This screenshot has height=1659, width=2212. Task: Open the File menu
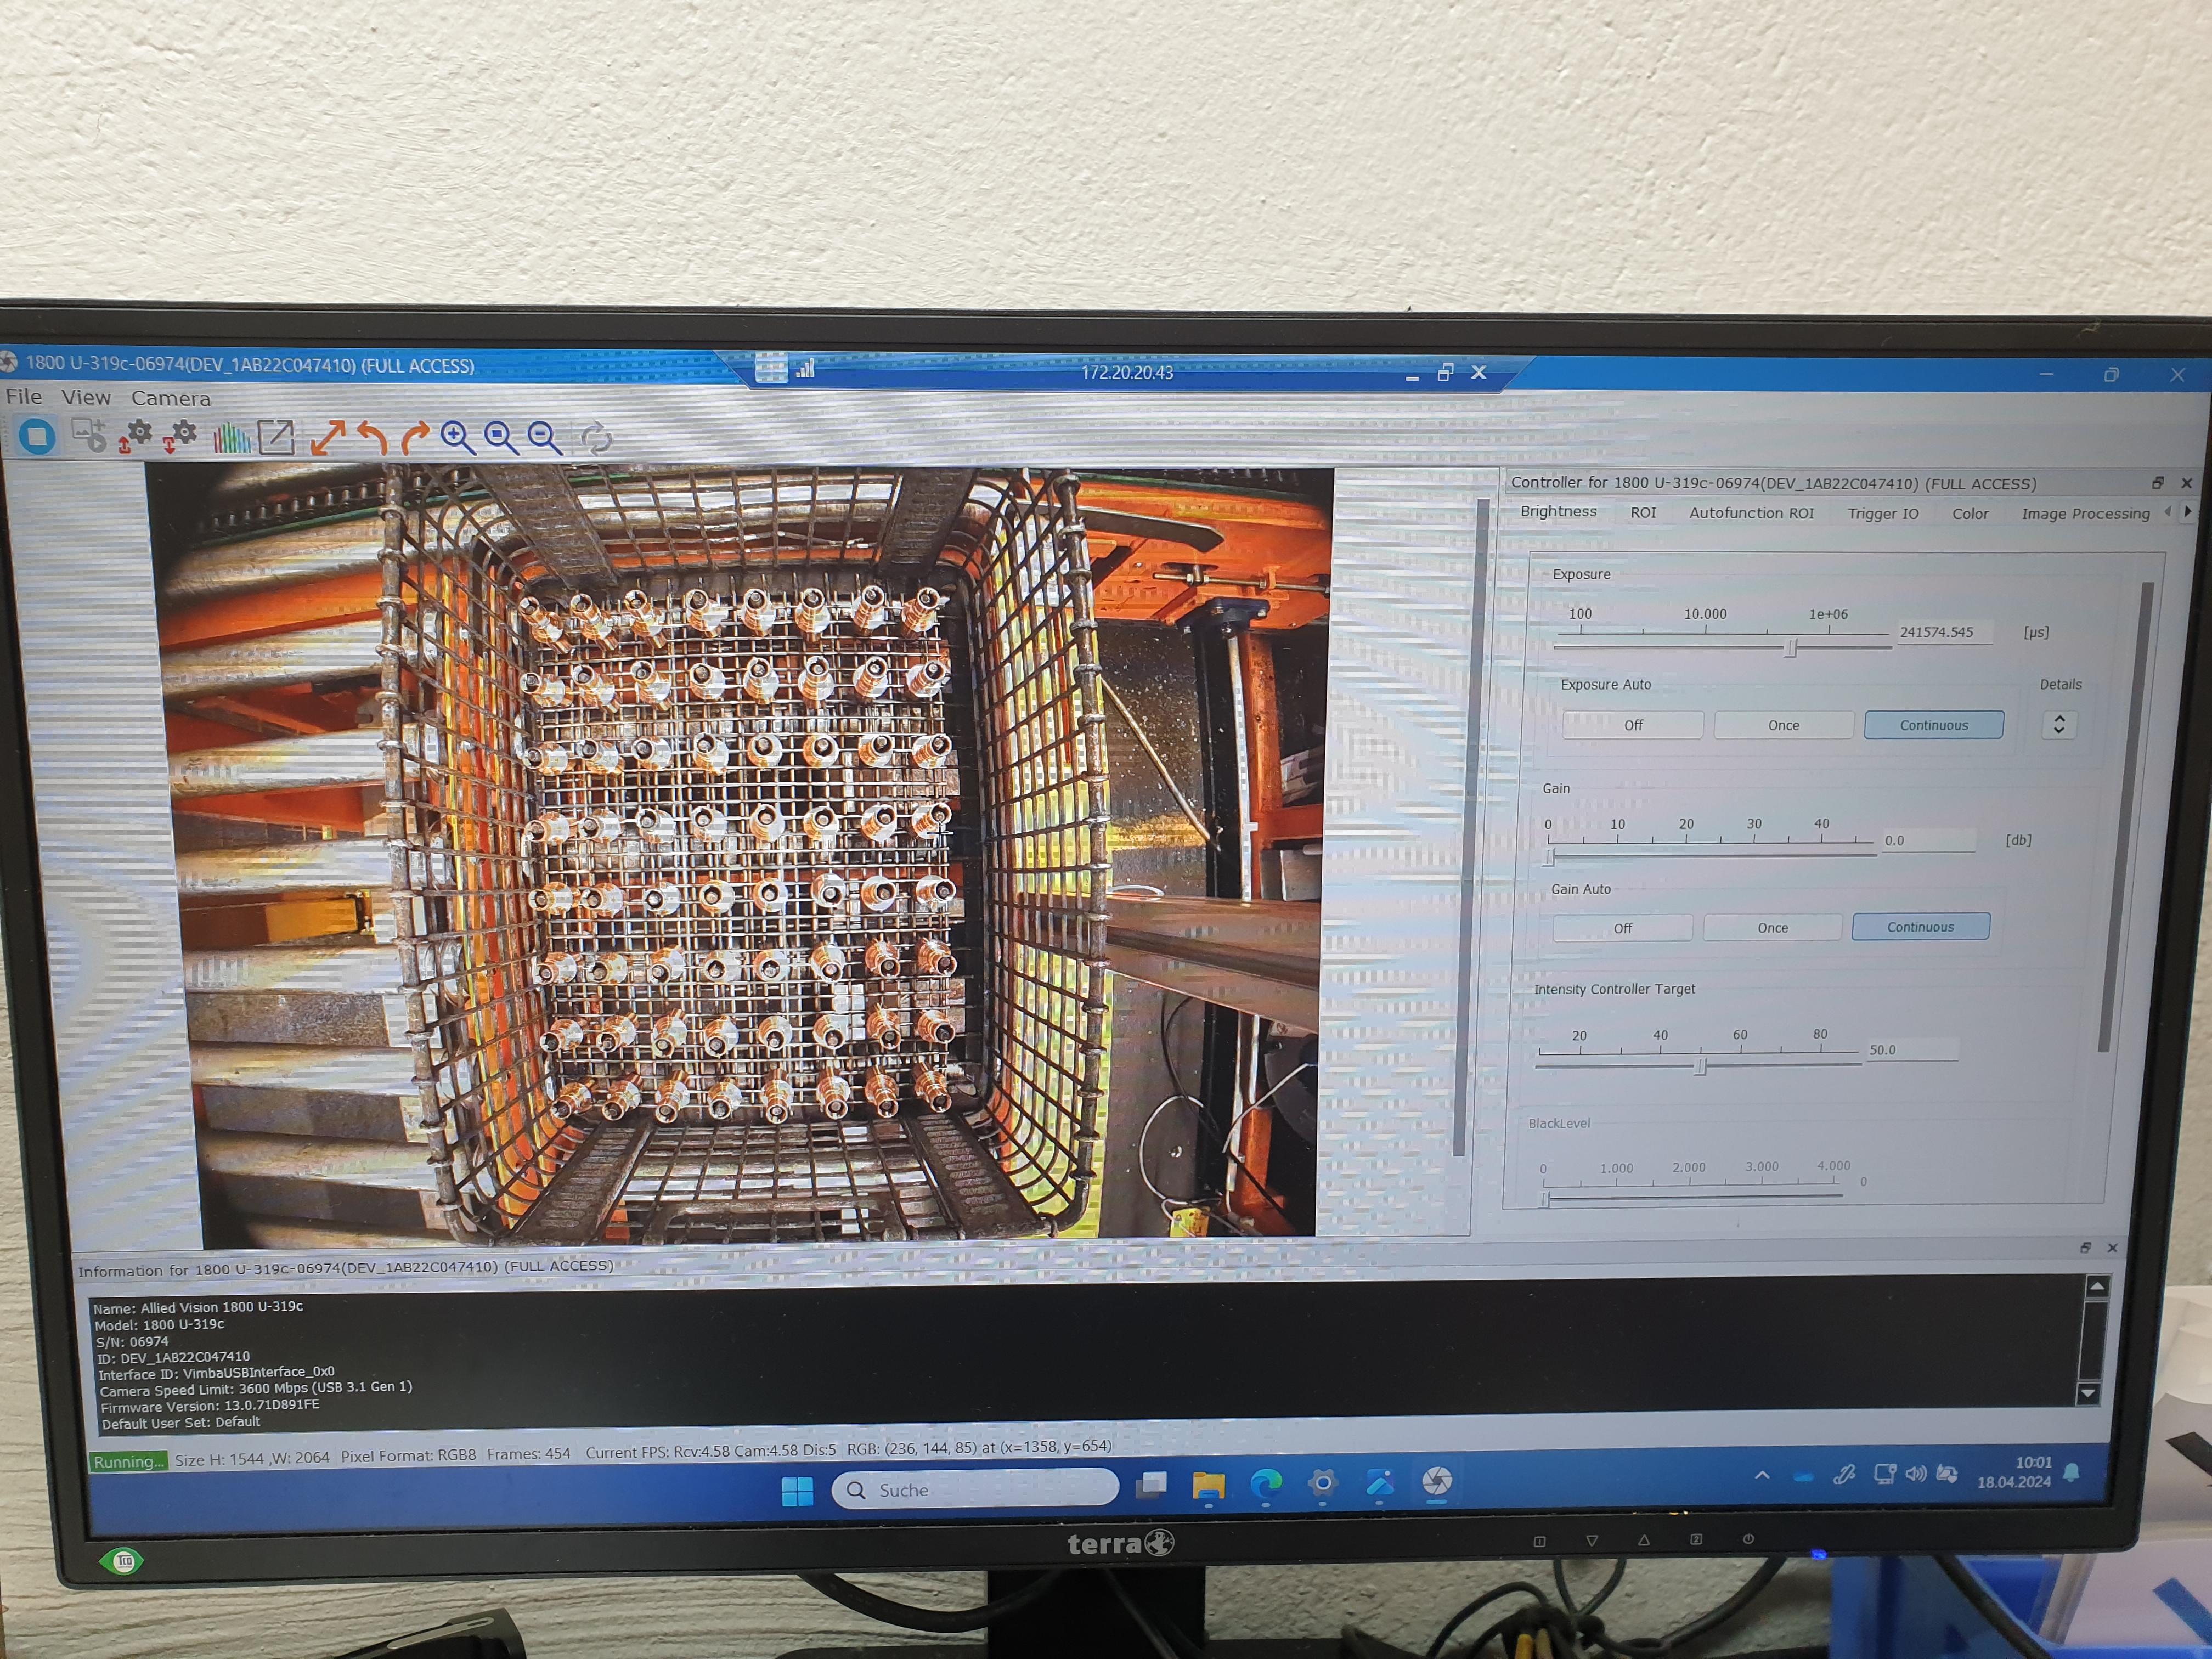point(24,396)
